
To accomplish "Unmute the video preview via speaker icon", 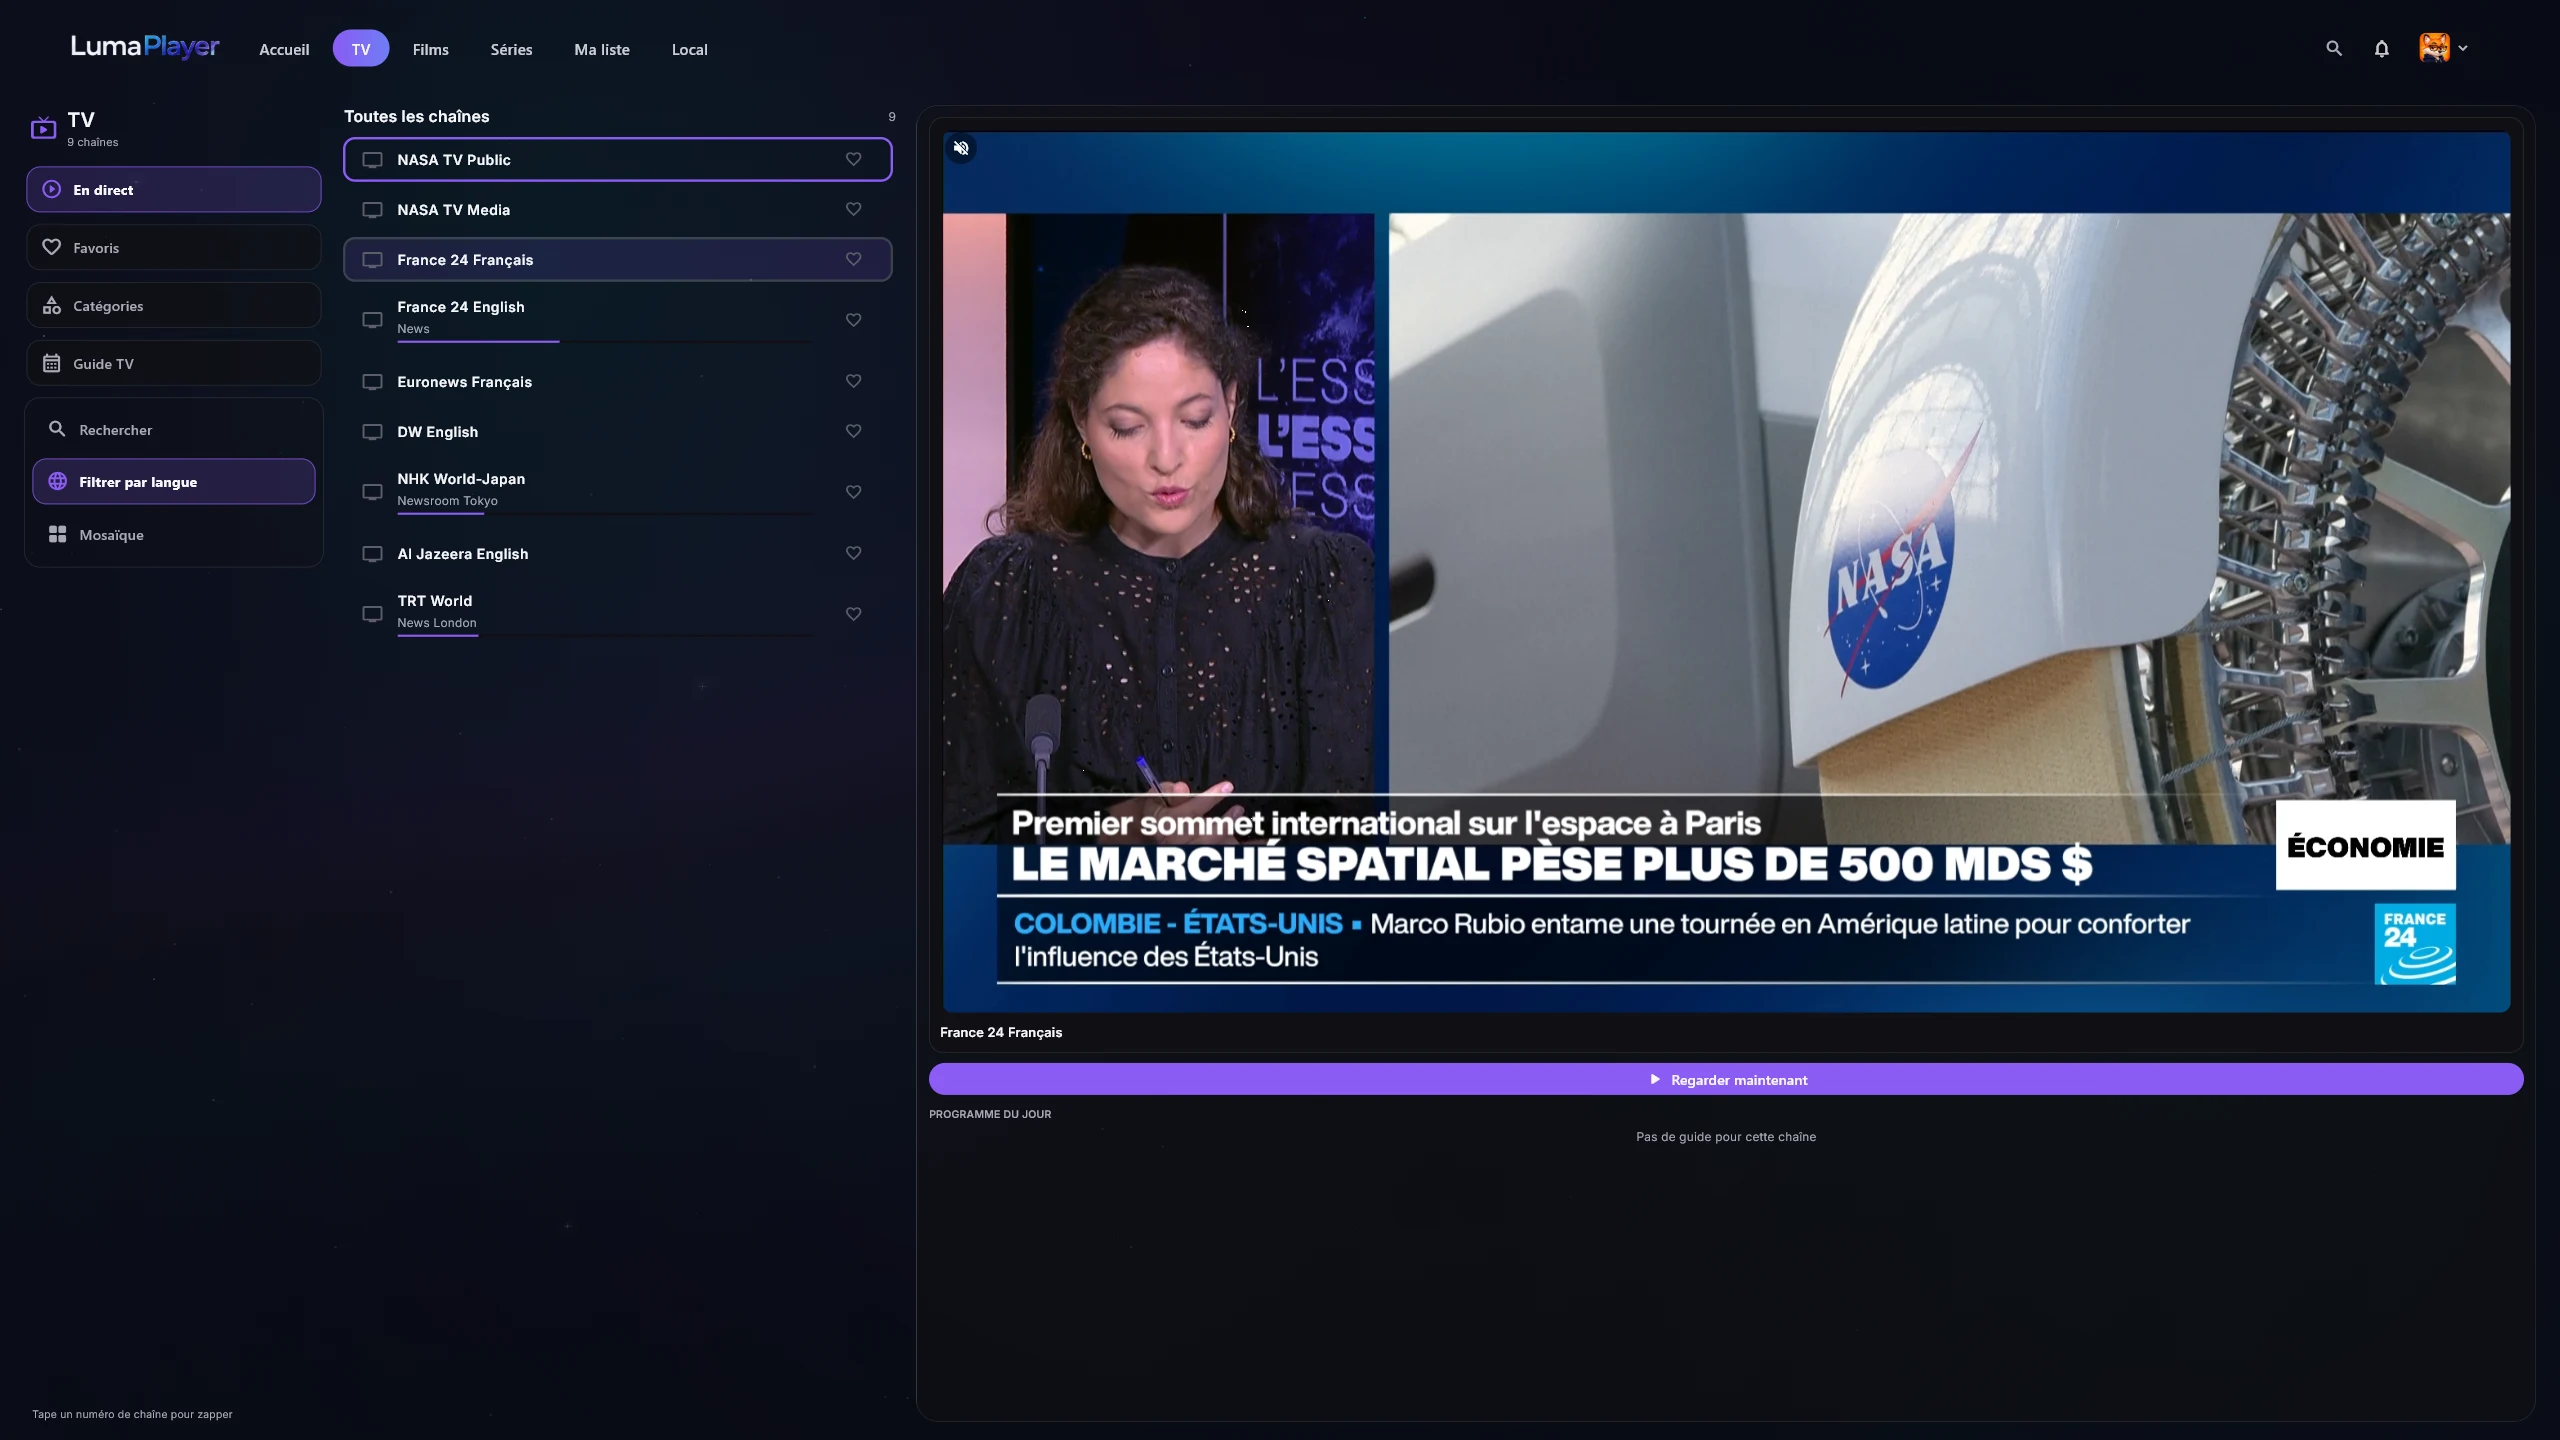I will (961, 148).
